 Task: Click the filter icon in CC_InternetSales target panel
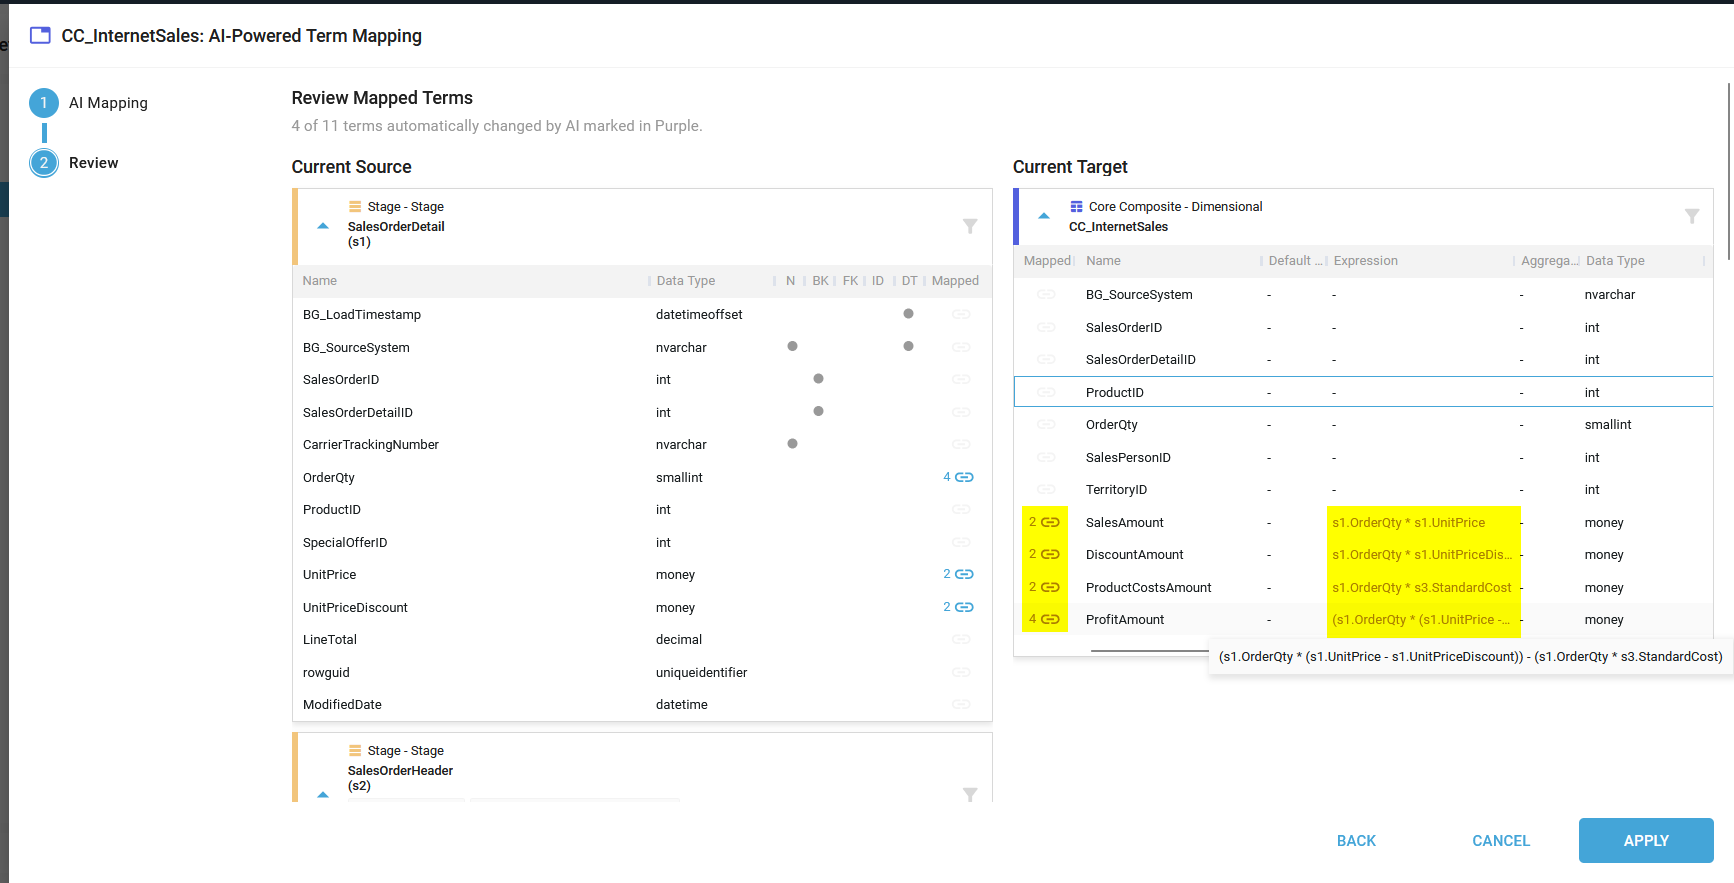pyautogui.click(x=1691, y=216)
